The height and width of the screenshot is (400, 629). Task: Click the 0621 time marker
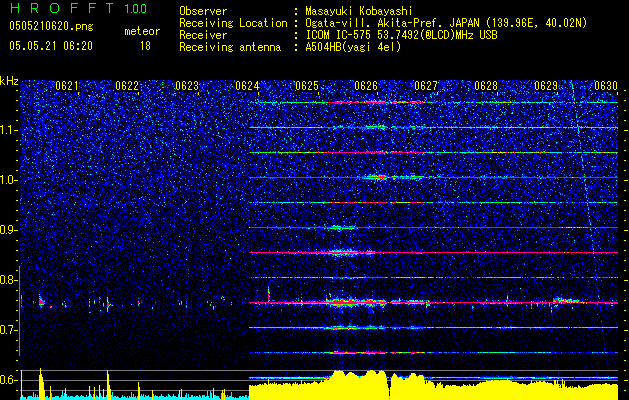pos(67,86)
